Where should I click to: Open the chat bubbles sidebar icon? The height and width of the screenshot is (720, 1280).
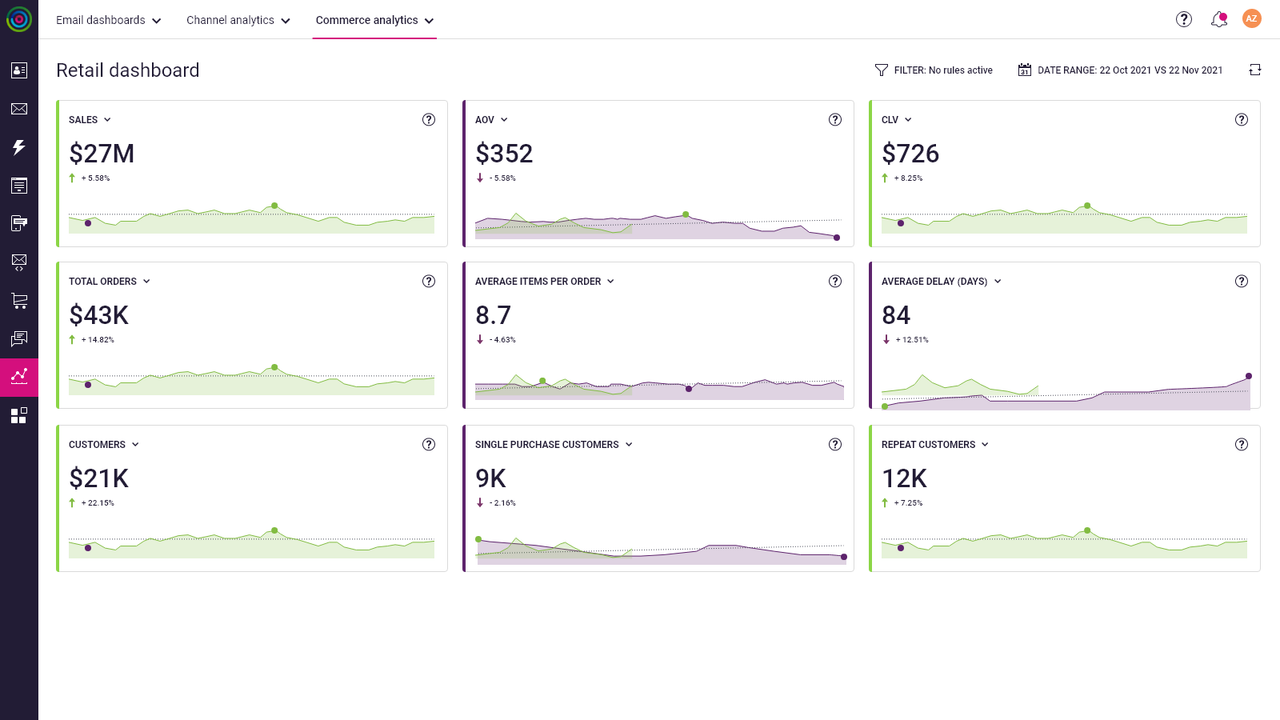(19, 339)
